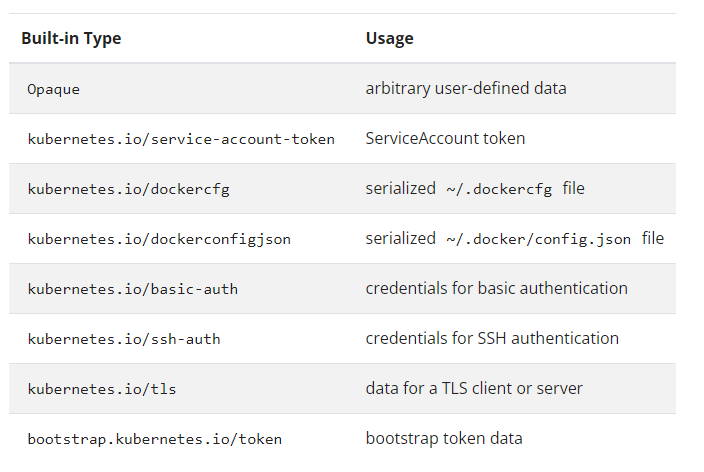The image size is (704, 472).
Task: Click the "Built-in Type" column header
Action: (x=71, y=39)
